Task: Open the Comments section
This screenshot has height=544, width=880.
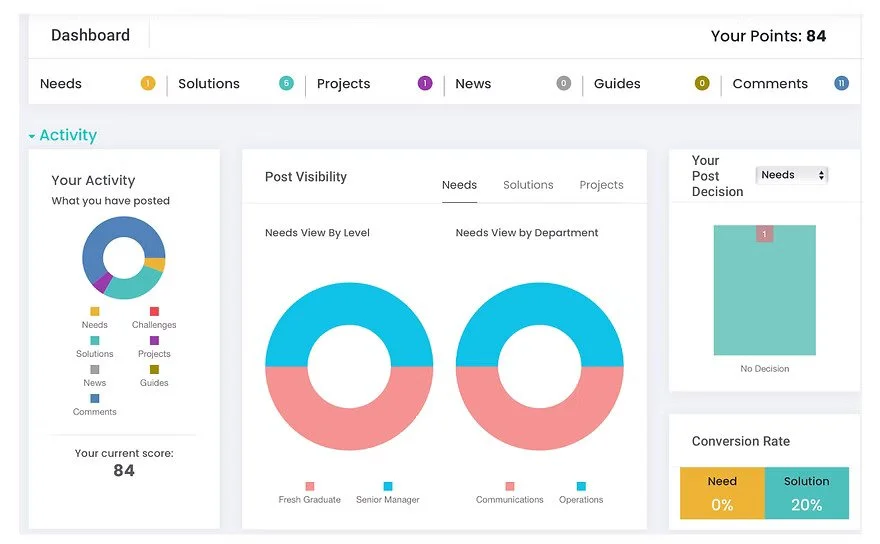Action: pyautogui.click(x=770, y=84)
